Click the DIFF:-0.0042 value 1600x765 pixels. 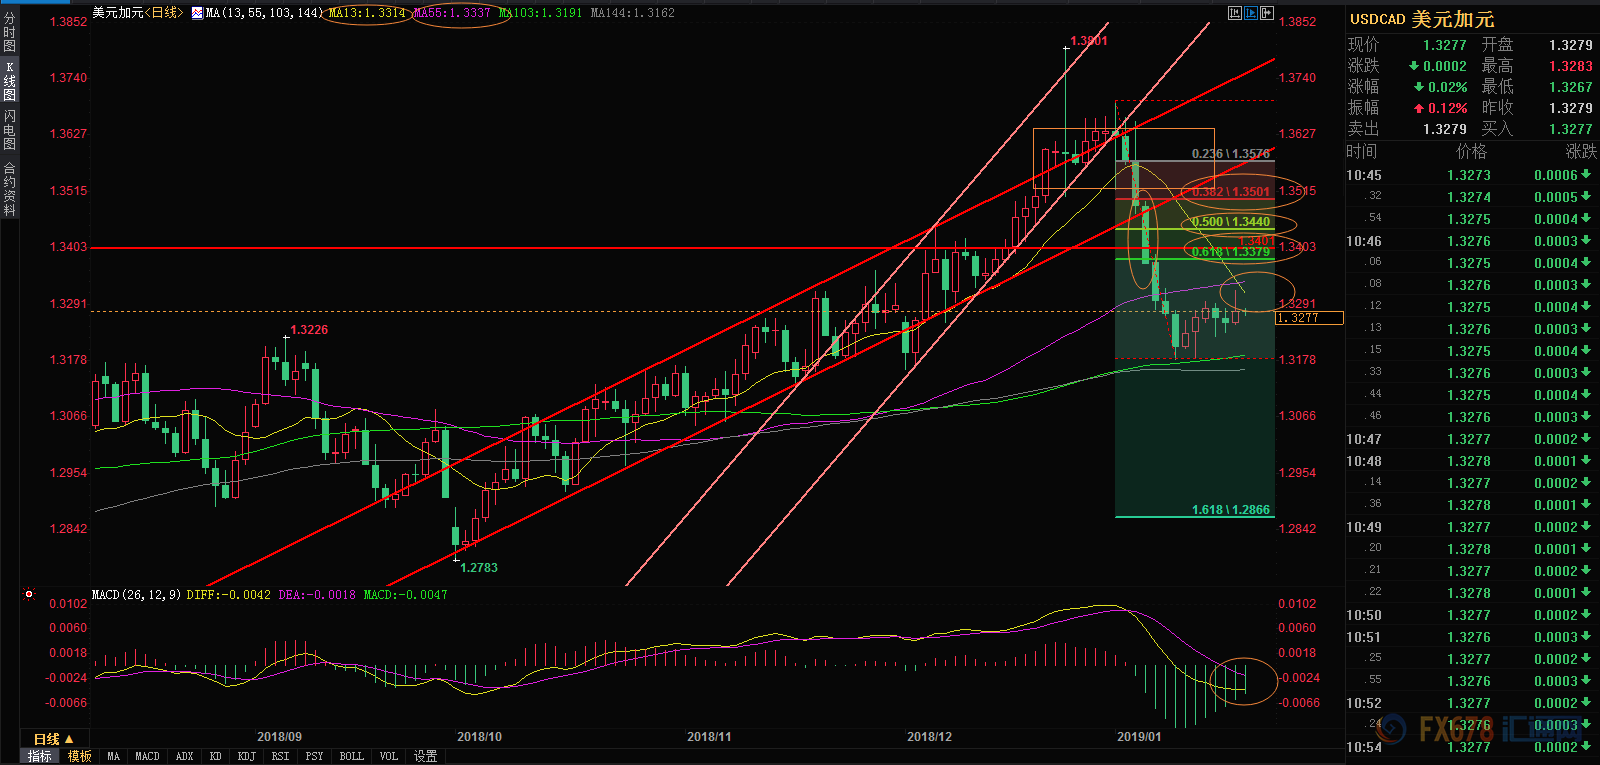228,595
